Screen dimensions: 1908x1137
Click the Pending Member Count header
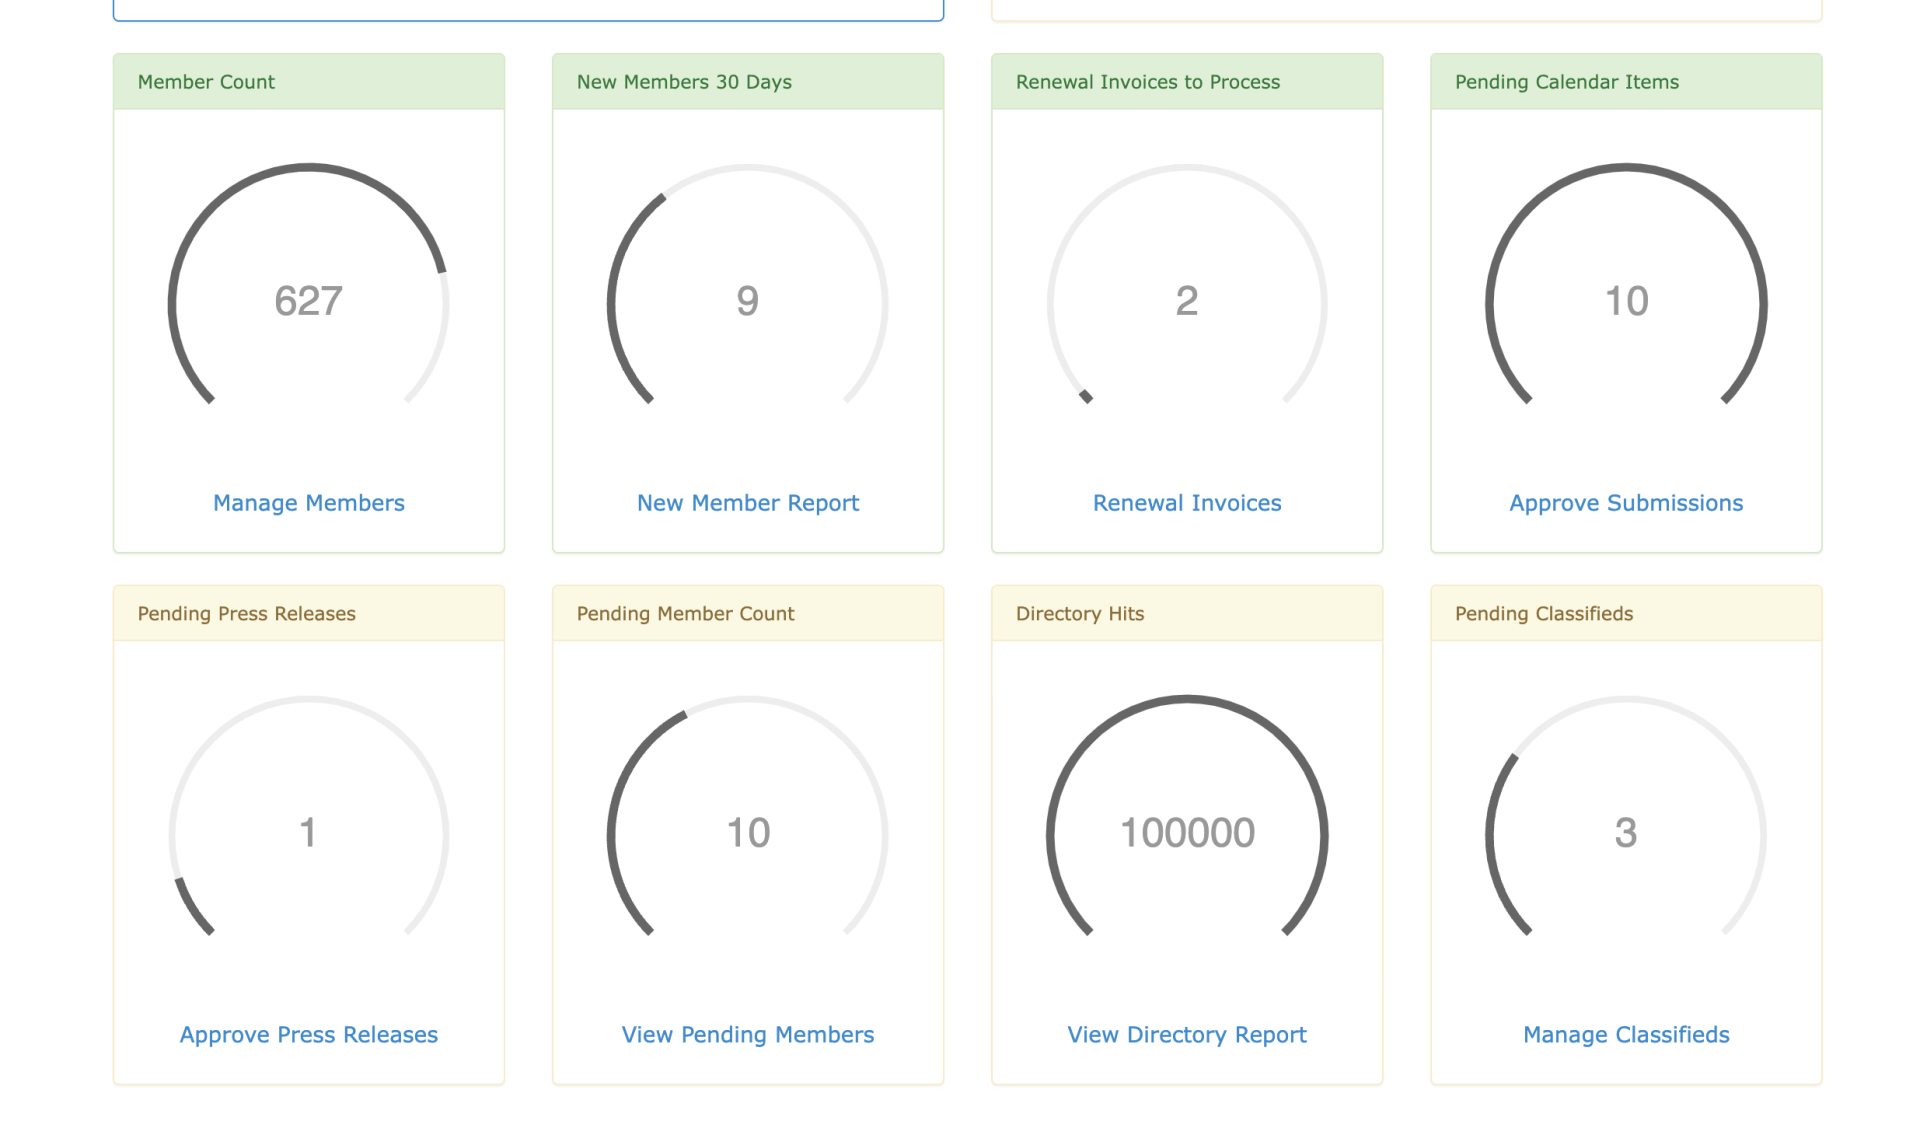point(748,614)
